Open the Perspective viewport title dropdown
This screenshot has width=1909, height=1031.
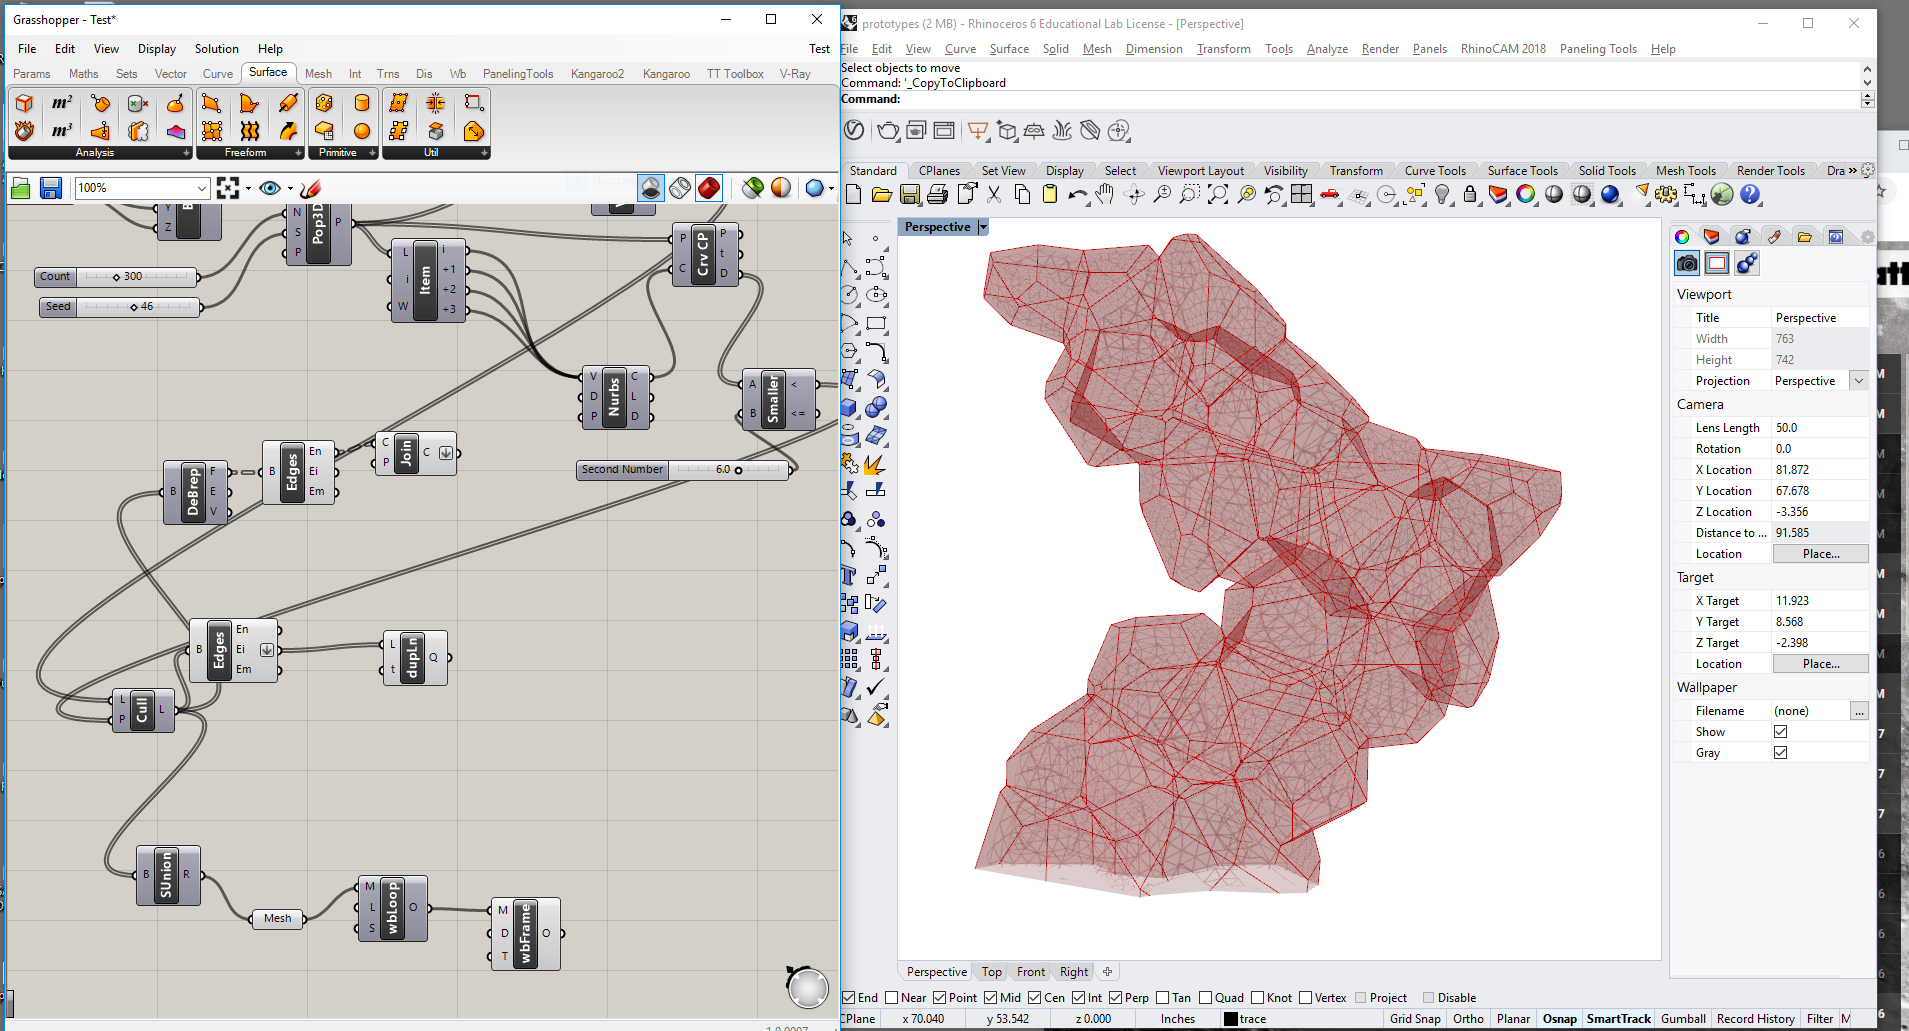982,227
